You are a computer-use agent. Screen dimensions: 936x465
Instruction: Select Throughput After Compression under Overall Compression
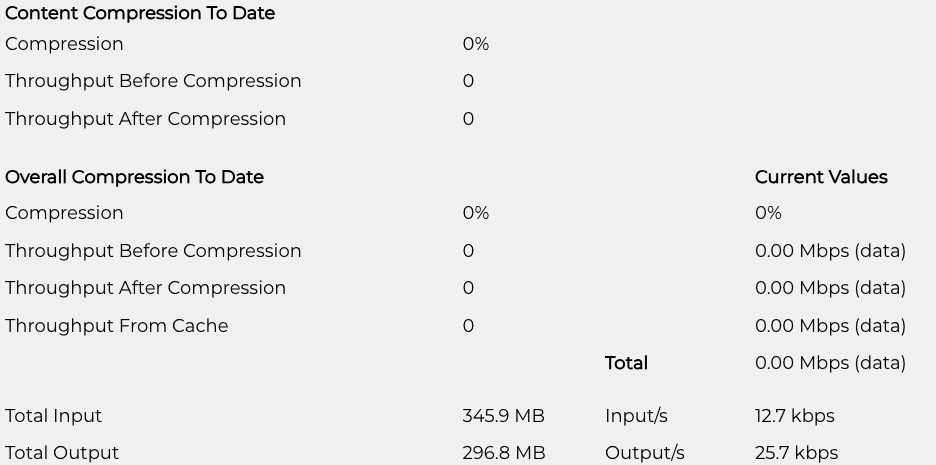[145, 288]
